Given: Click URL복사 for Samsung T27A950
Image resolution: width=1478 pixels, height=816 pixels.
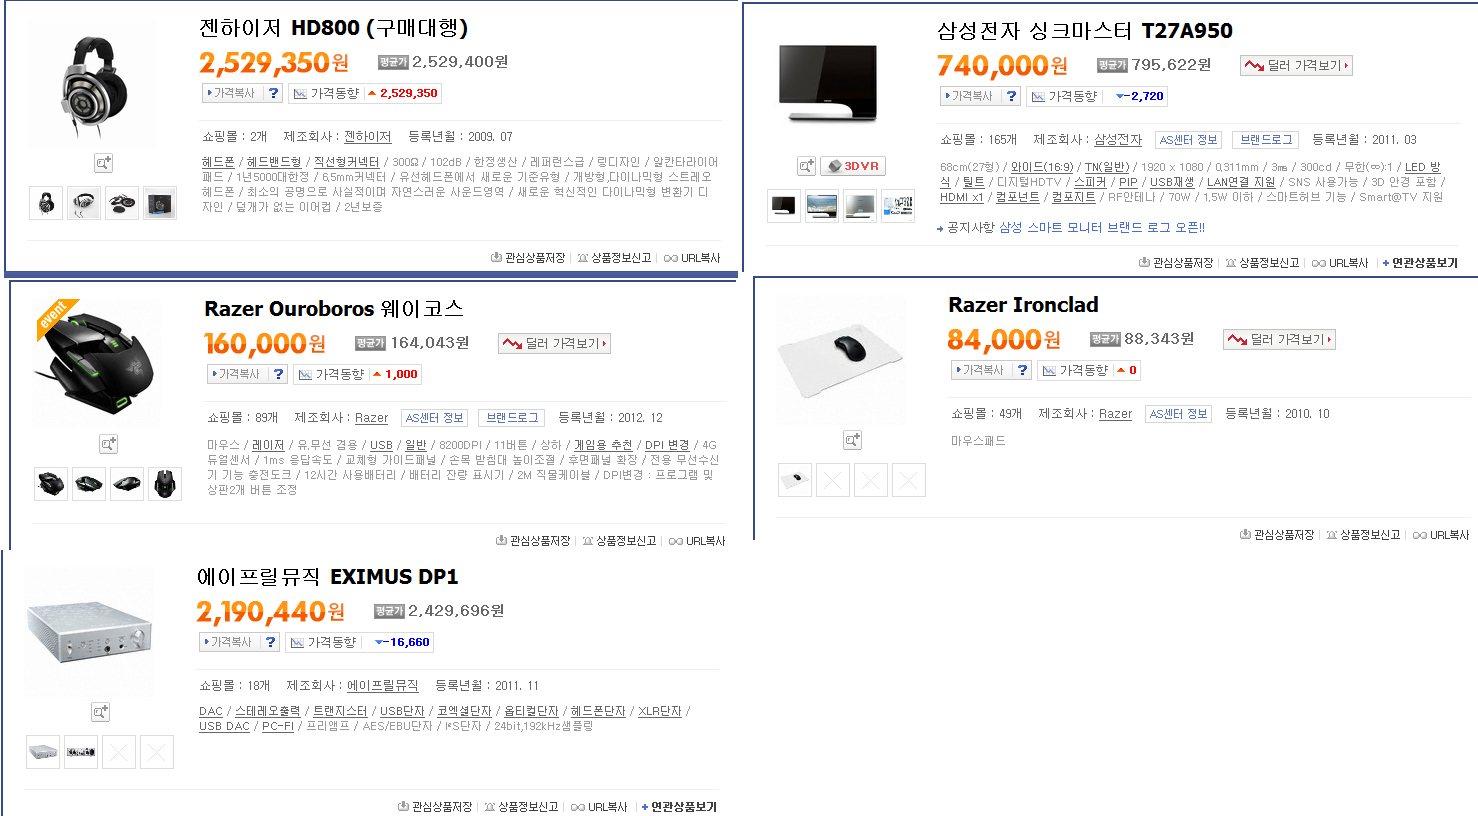Looking at the screenshot, I should click(x=1340, y=263).
